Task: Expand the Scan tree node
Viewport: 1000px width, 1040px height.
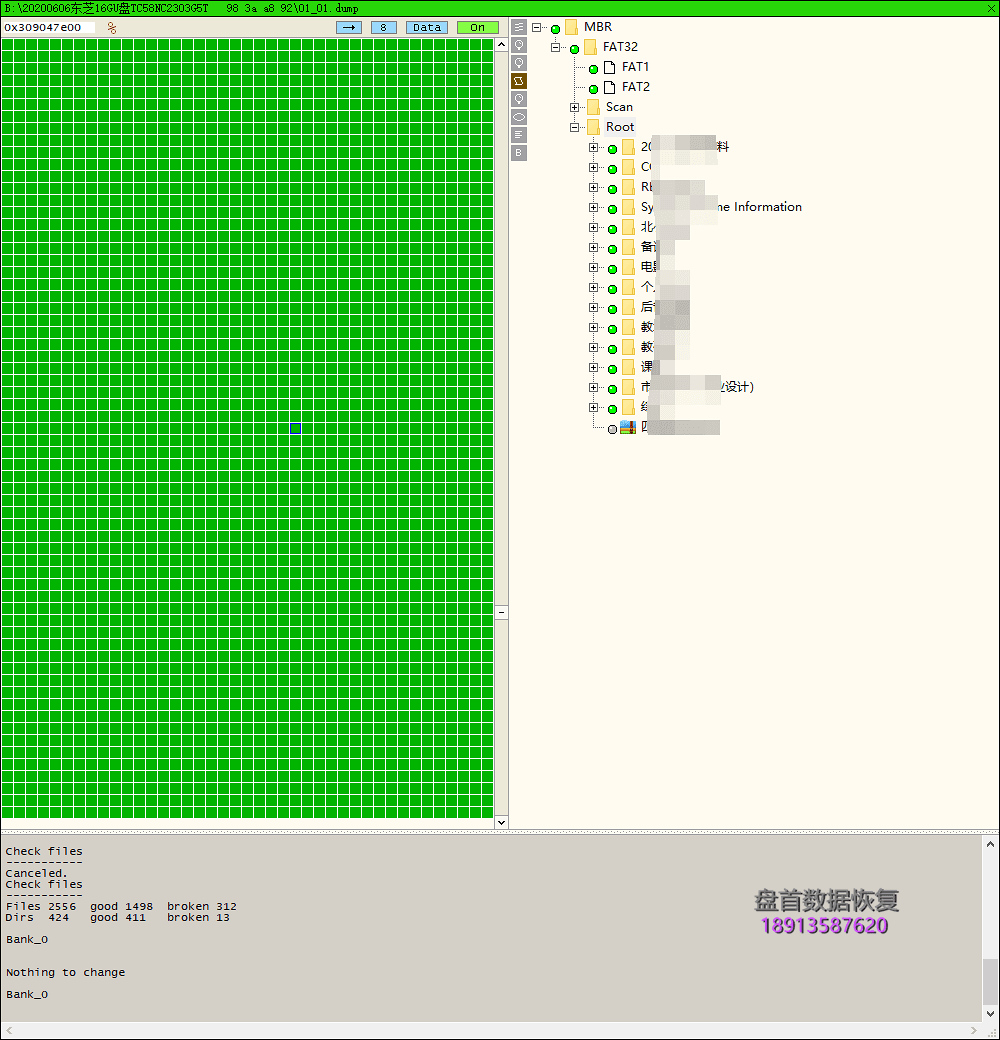Action: [x=574, y=107]
